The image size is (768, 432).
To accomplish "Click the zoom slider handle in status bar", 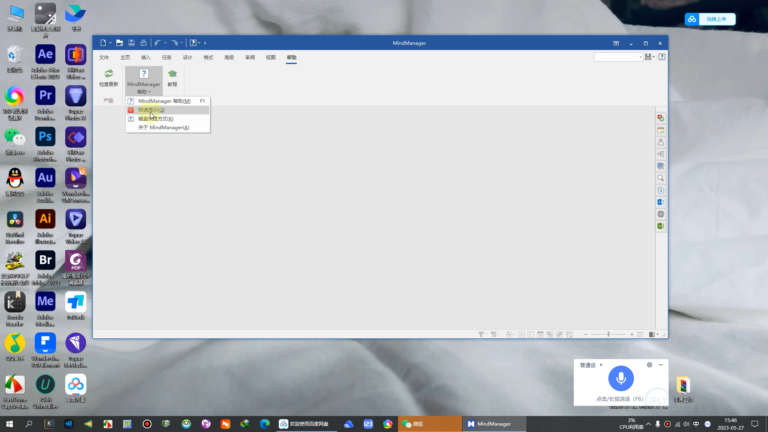I will coord(608,334).
